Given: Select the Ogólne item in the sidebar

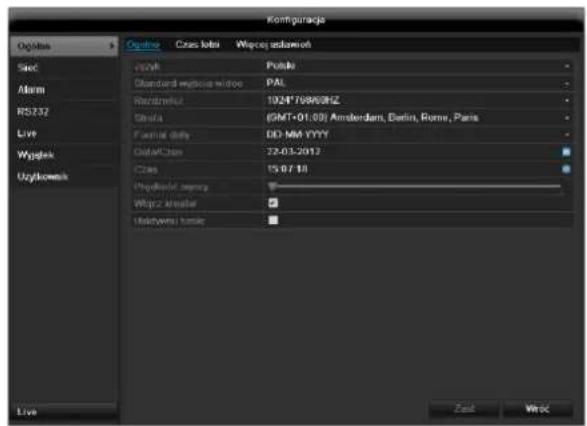Looking at the screenshot, I should click(64, 46).
